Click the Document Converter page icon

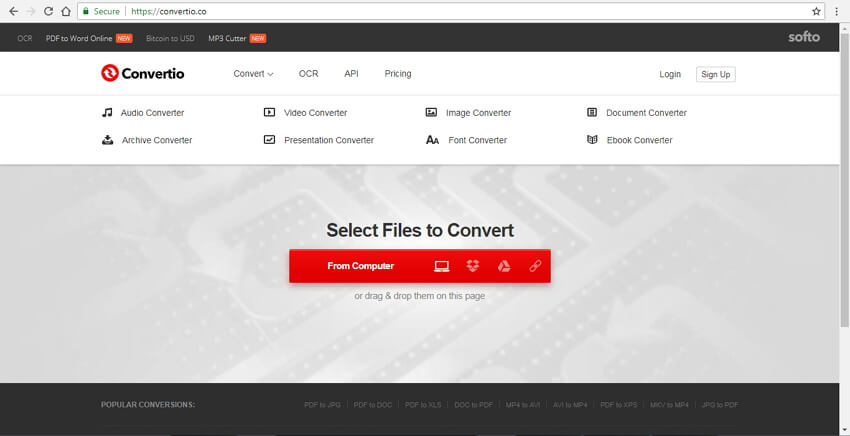[592, 112]
